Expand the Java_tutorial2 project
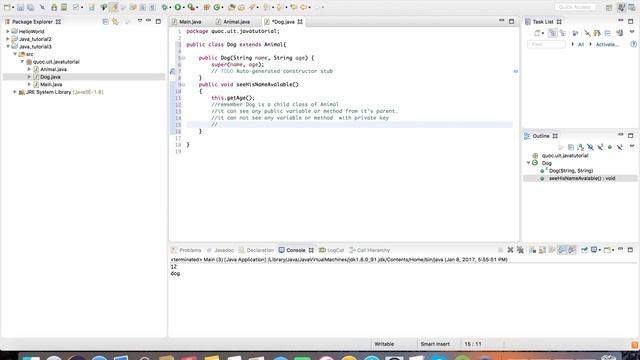Image resolution: width=640 pixels, height=360 pixels. 8,39
